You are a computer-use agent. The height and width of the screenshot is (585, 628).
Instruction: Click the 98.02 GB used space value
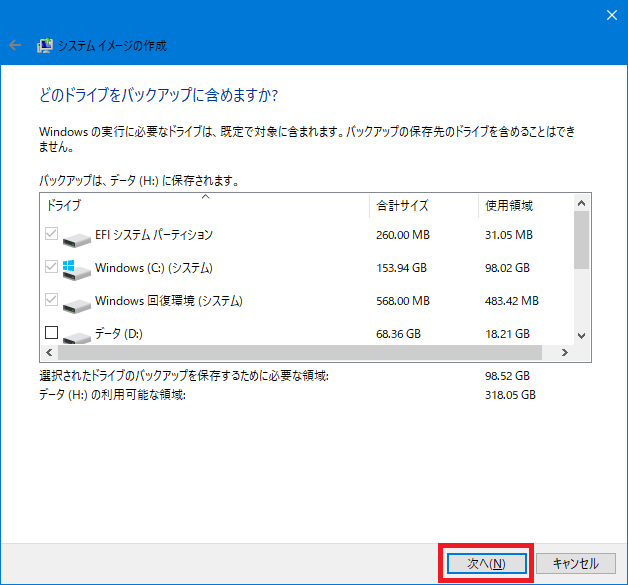click(x=507, y=267)
